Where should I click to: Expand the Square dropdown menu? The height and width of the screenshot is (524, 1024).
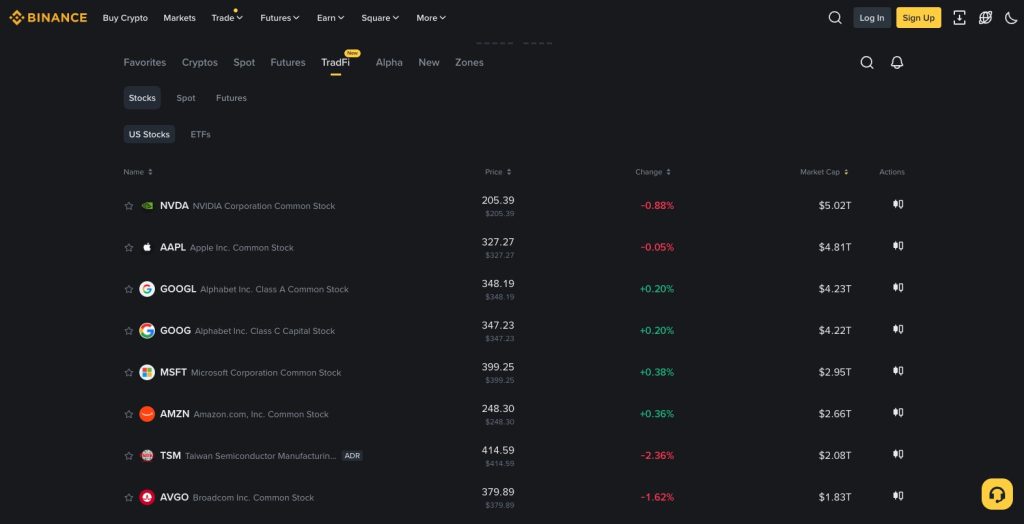(380, 18)
